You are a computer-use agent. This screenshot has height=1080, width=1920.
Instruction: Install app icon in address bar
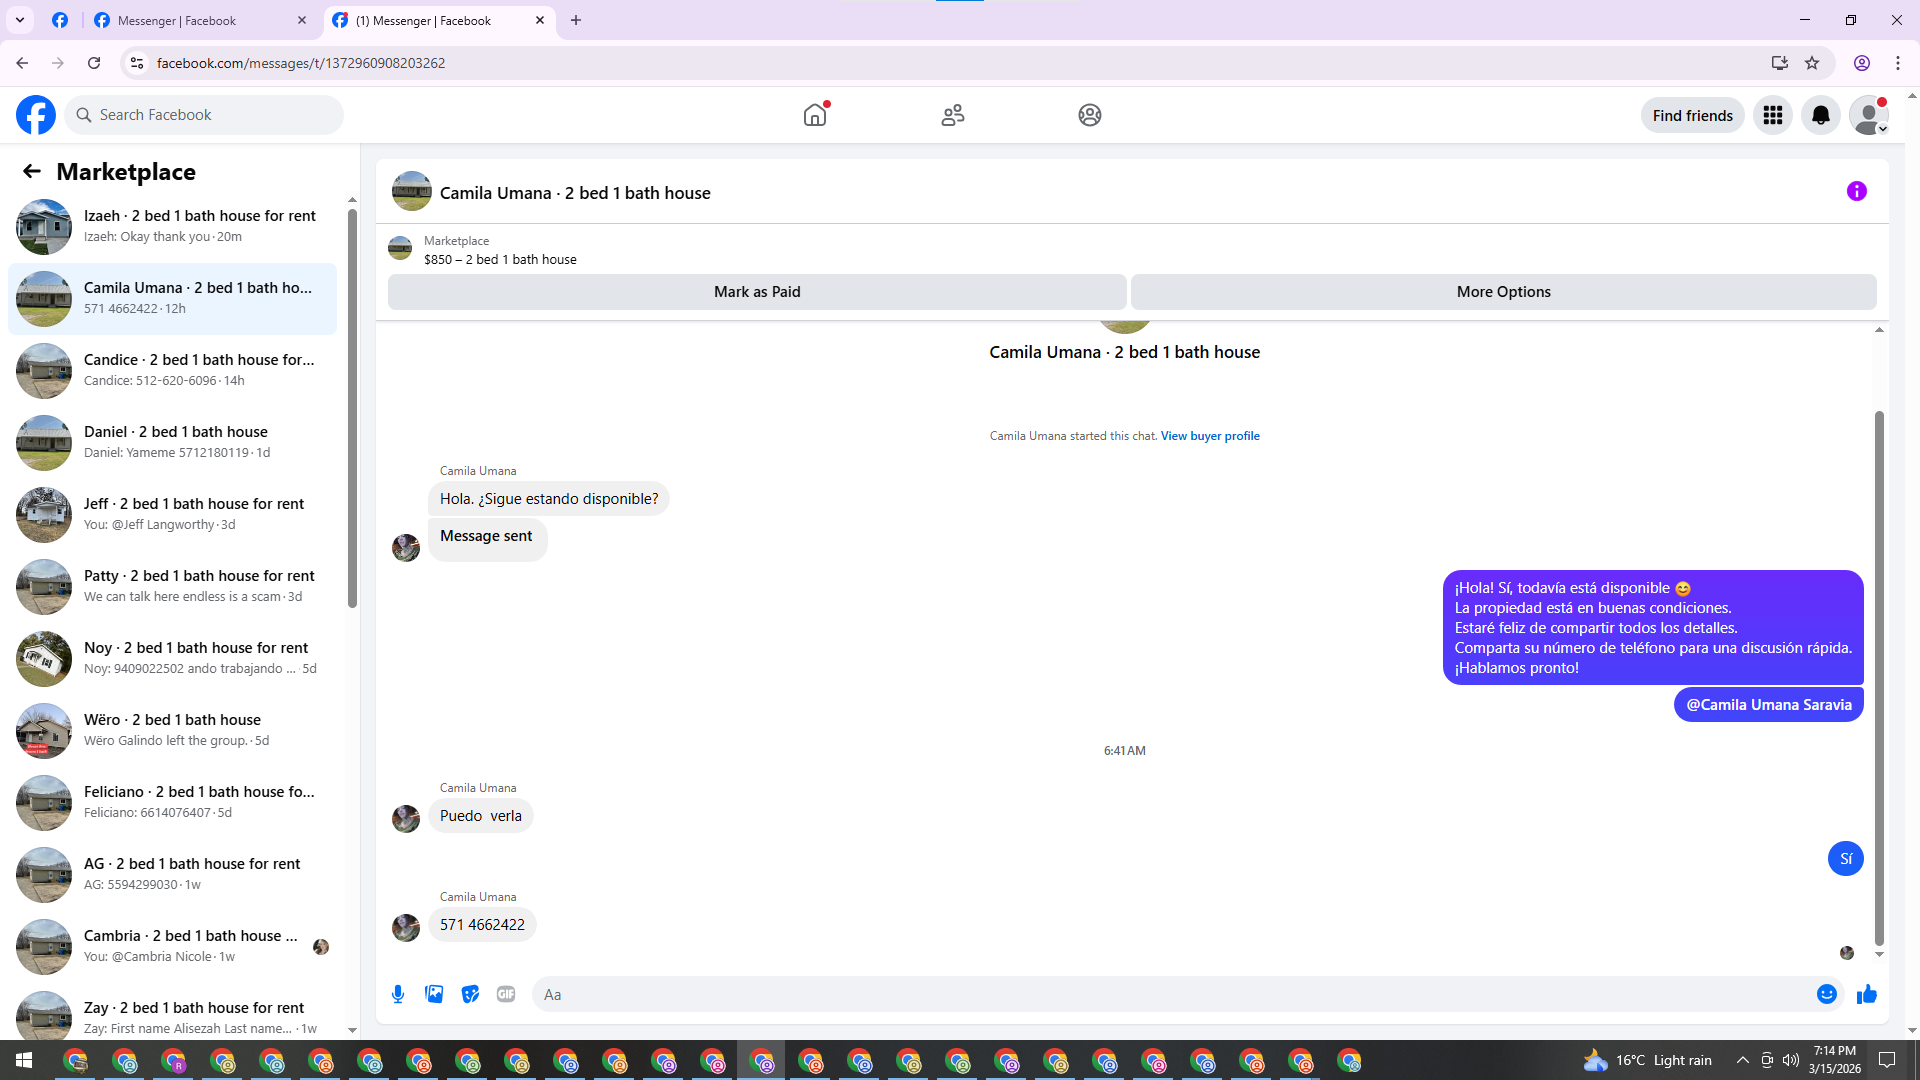pyautogui.click(x=1779, y=63)
